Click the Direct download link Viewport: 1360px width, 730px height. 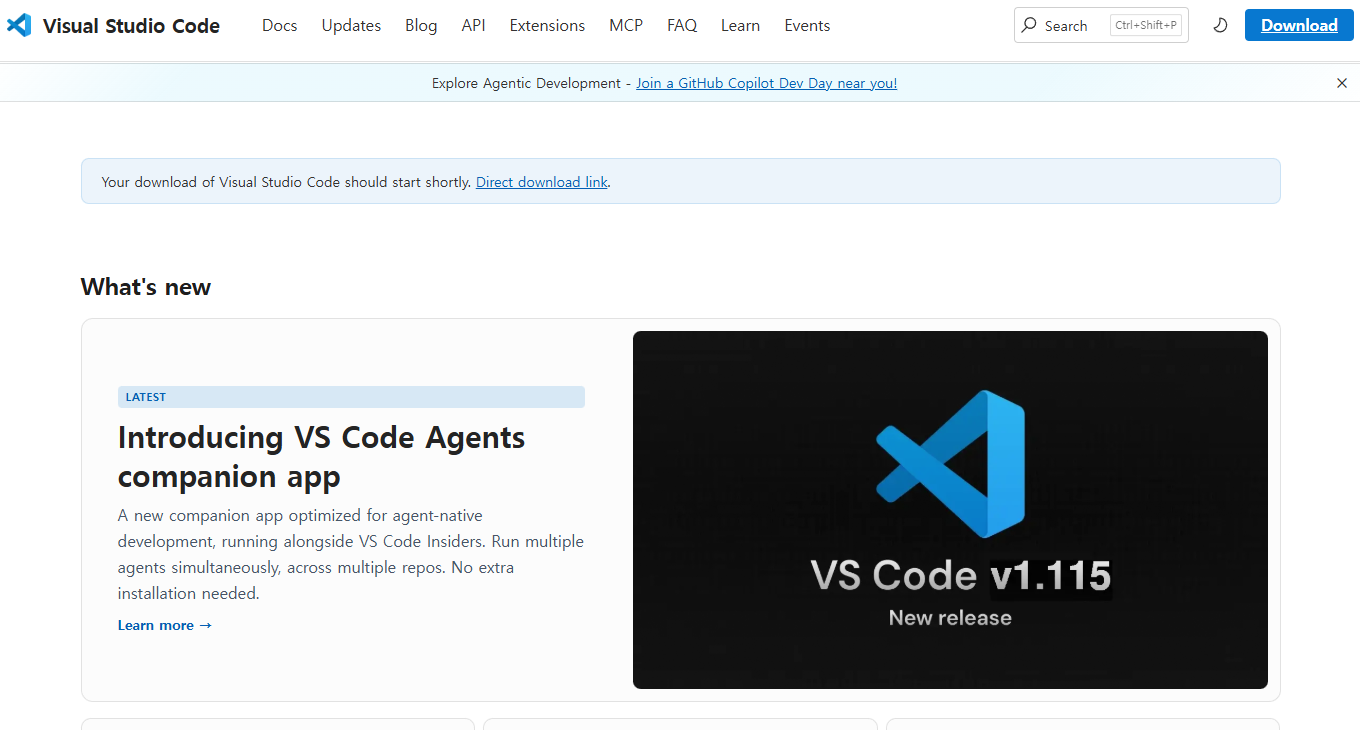(542, 182)
